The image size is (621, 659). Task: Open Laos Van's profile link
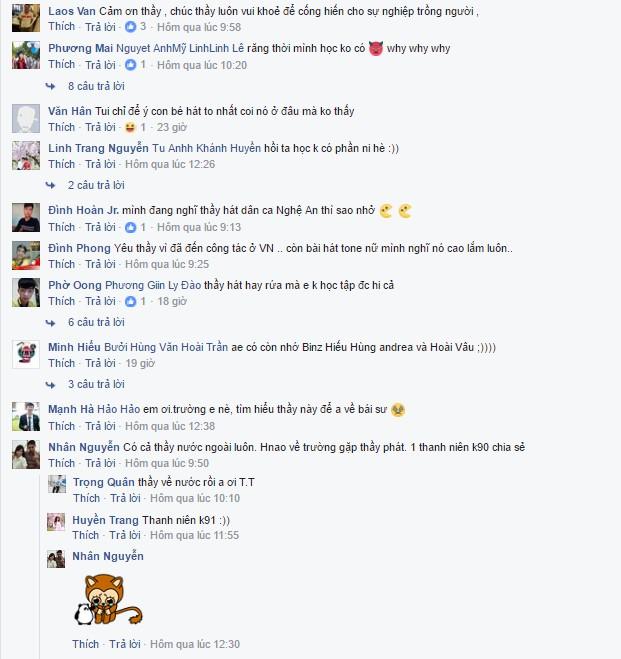[72, 11]
